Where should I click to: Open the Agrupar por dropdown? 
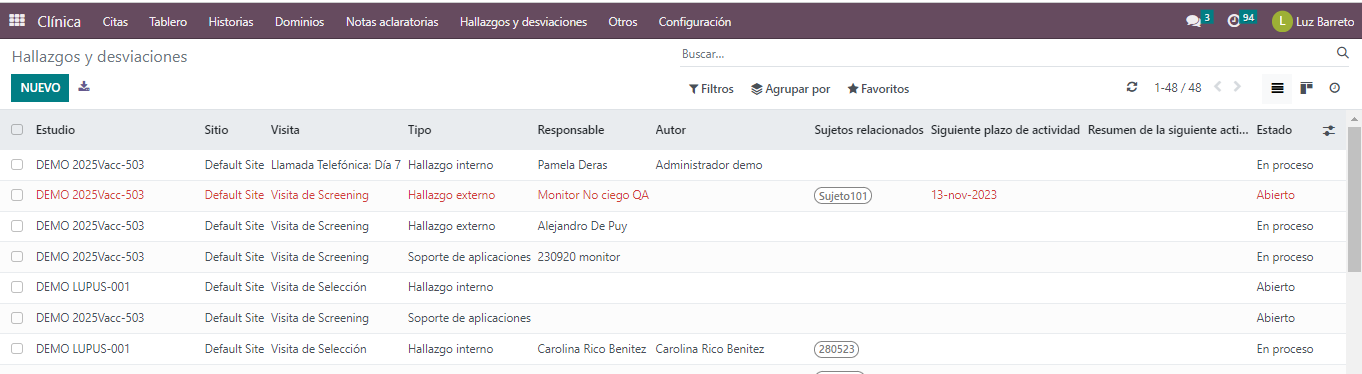point(791,89)
